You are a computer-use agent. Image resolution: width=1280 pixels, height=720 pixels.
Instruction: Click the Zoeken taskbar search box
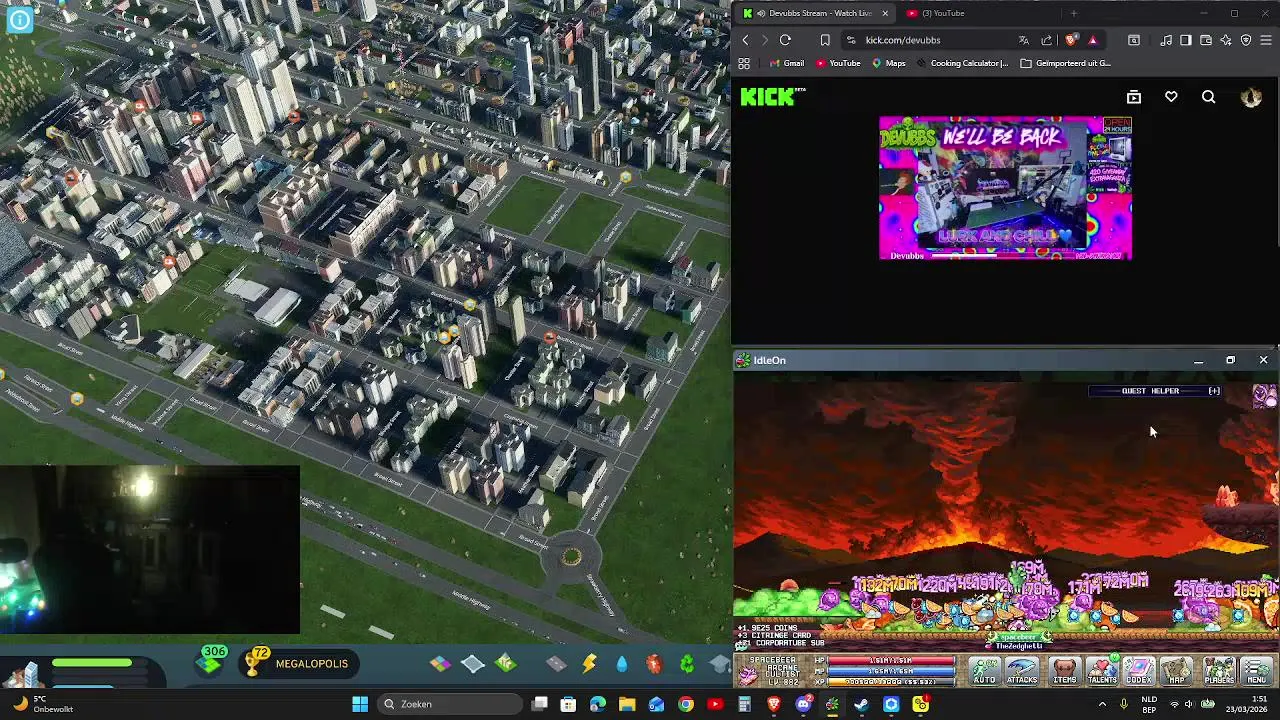click(x=452, y=704)
